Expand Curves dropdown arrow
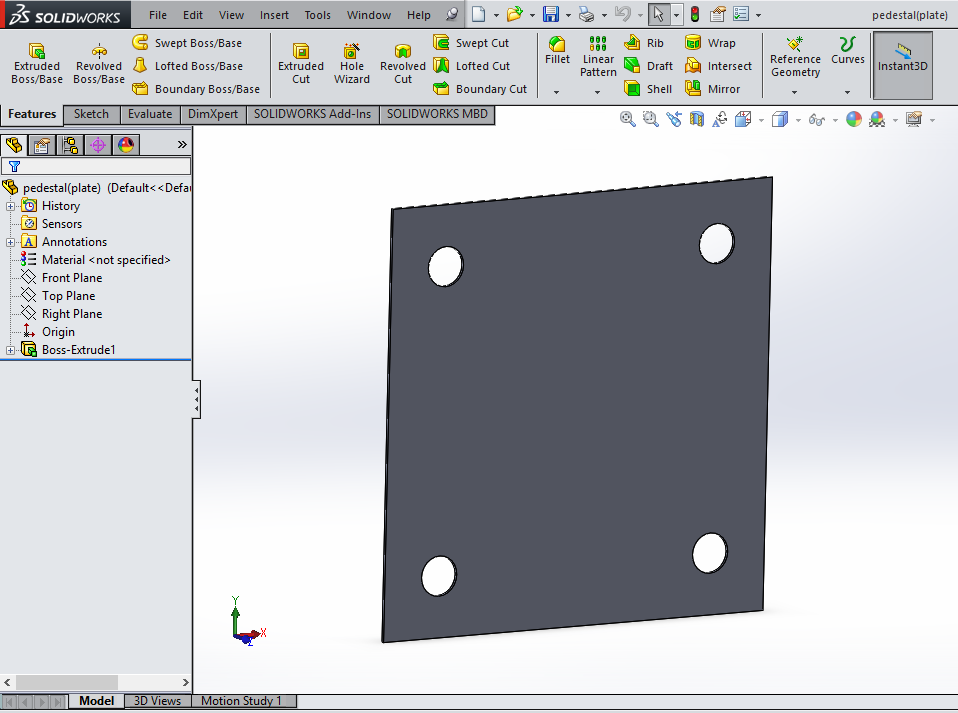Screen dimensions: 958x713 [847, 92]
